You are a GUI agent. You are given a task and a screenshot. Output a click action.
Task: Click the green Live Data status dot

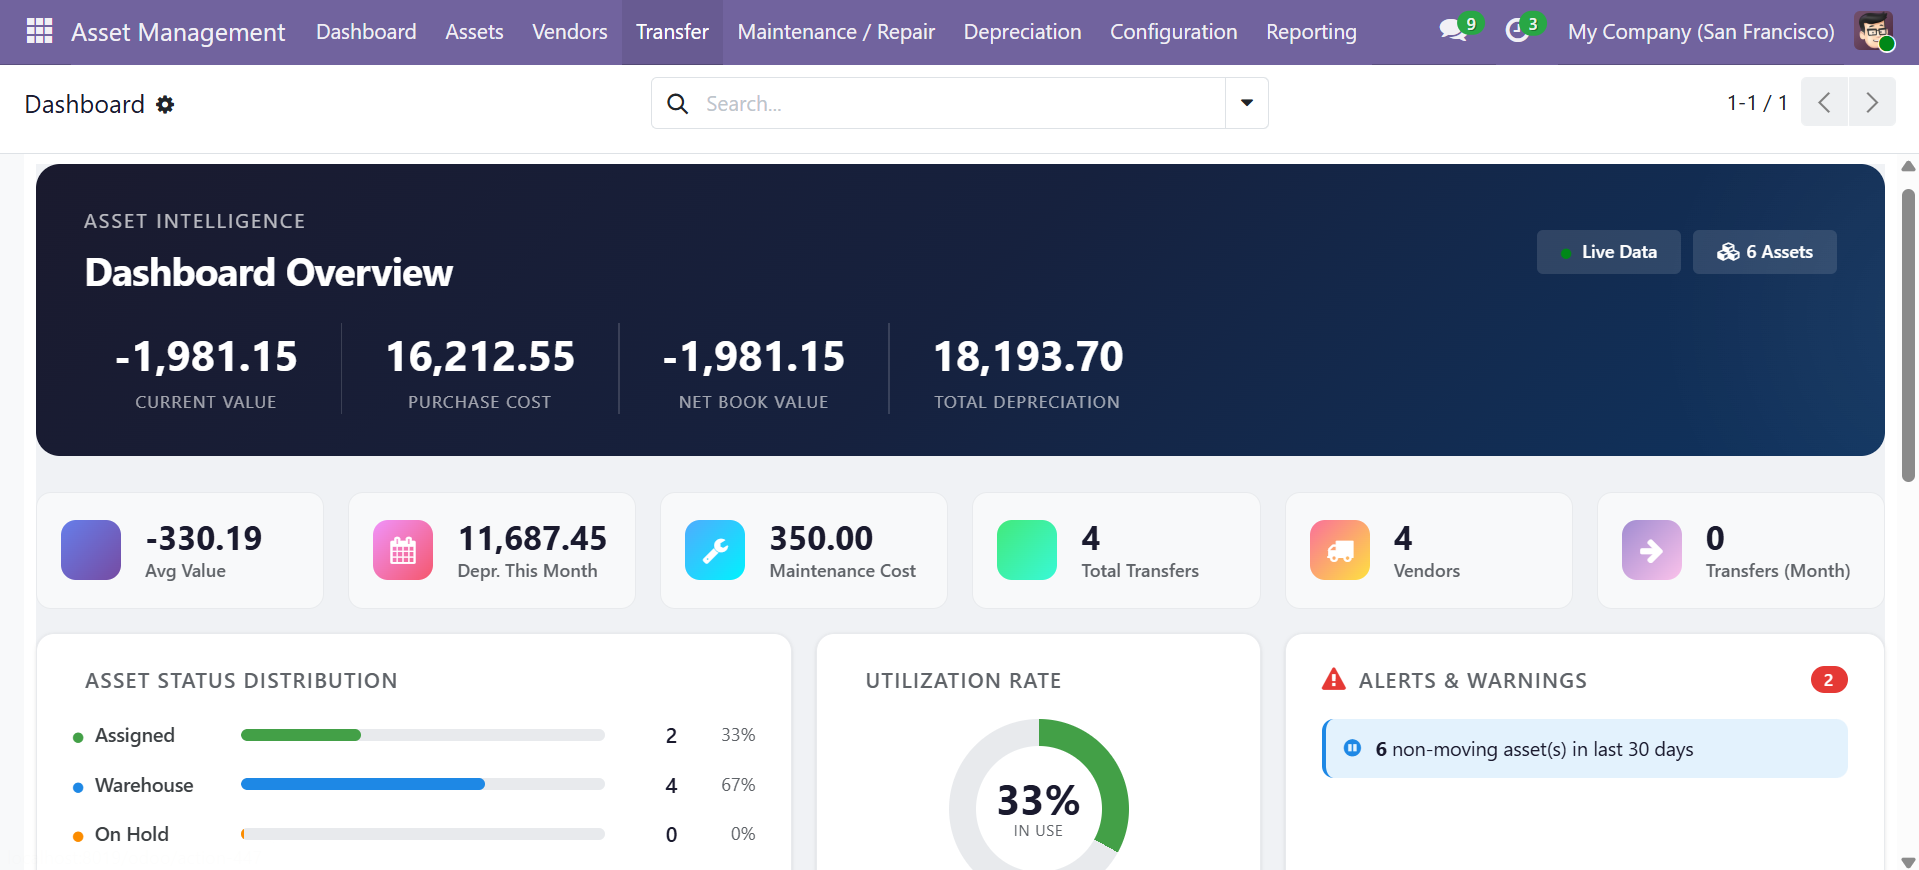[1566, 253]
